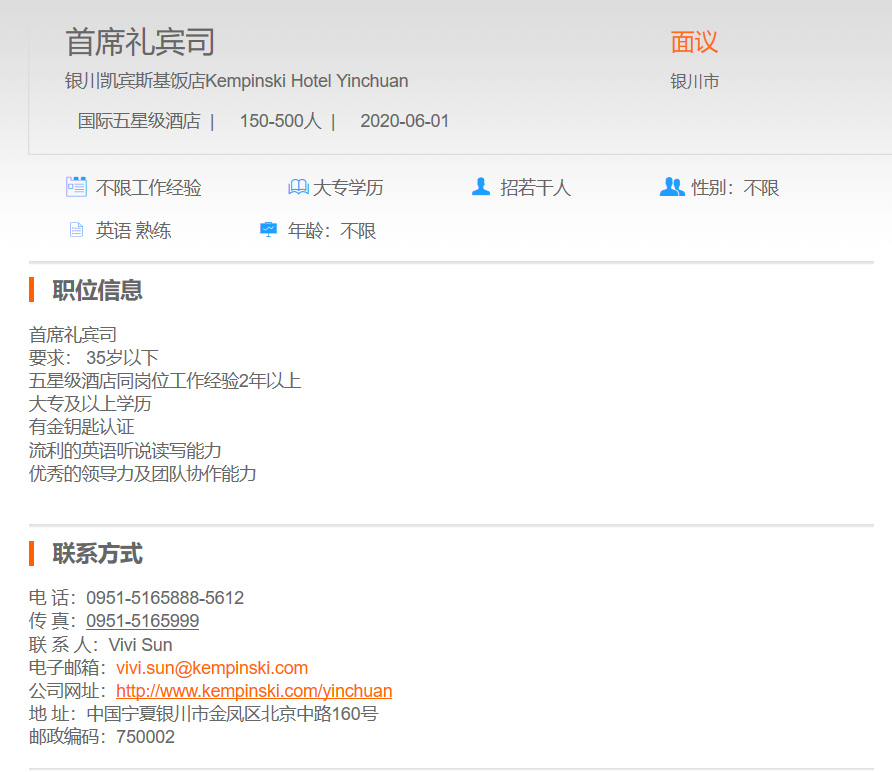The height and width of the screenshot is (772, 892).
Task: Click the single person icon beside 招若干人
Action: click(x=481, y=187)
